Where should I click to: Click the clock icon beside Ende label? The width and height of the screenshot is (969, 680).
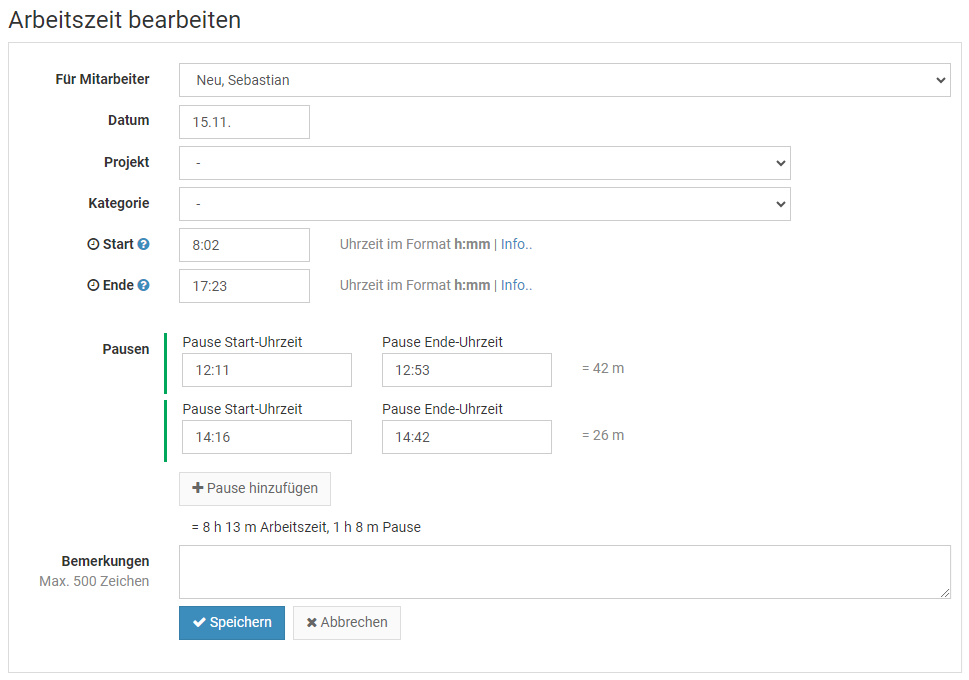tap(93, 285)
